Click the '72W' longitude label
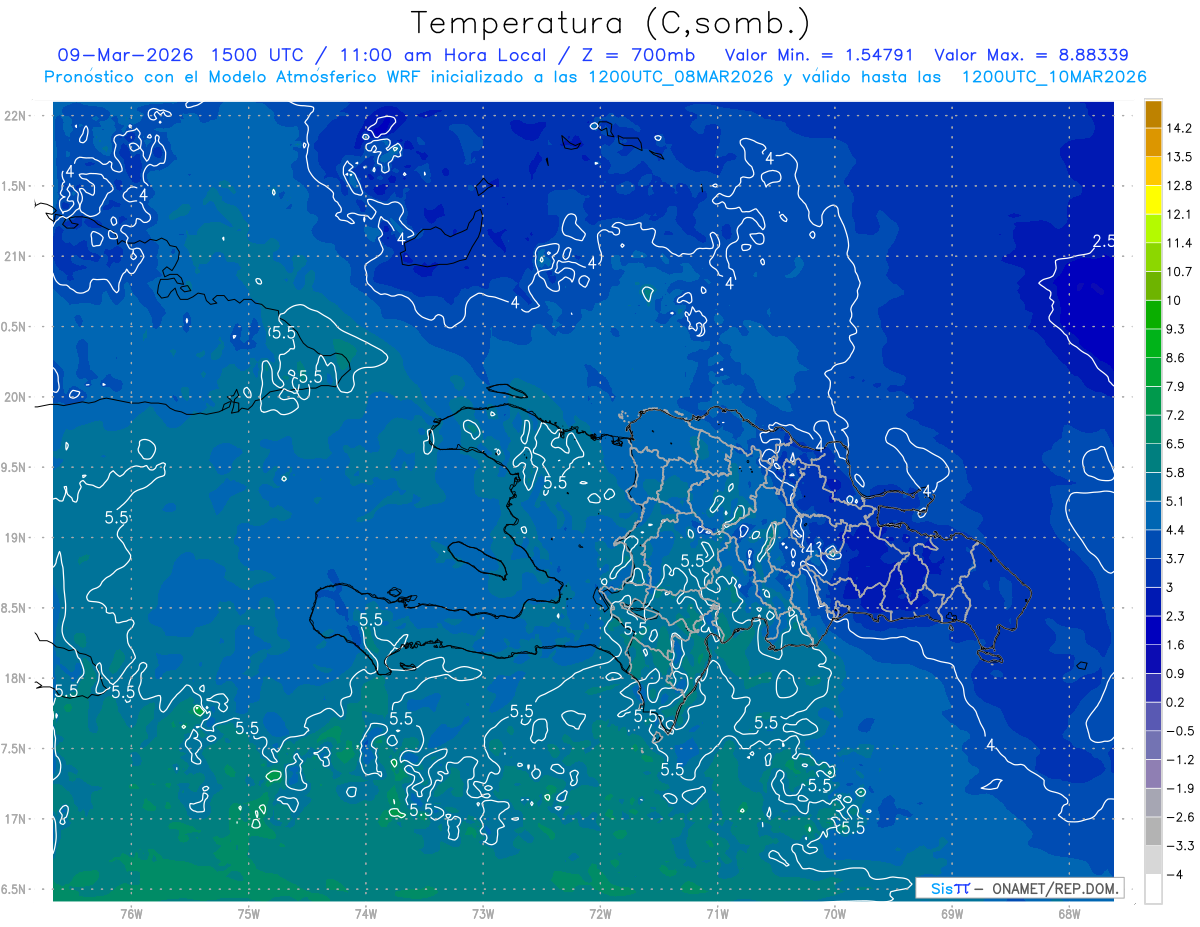 click(600, 914)
